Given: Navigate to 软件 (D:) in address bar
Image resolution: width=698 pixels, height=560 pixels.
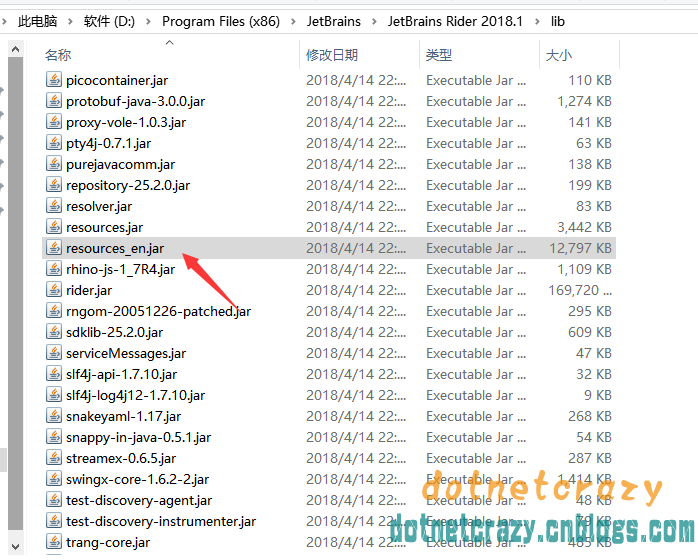Looking at the screenshot, I should click(109, 21).
